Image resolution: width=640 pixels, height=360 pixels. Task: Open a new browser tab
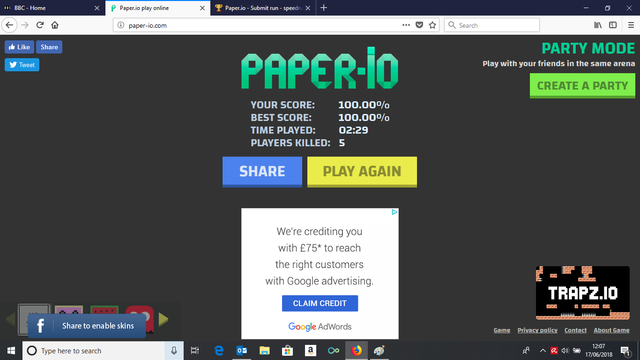tap(324, 8)
